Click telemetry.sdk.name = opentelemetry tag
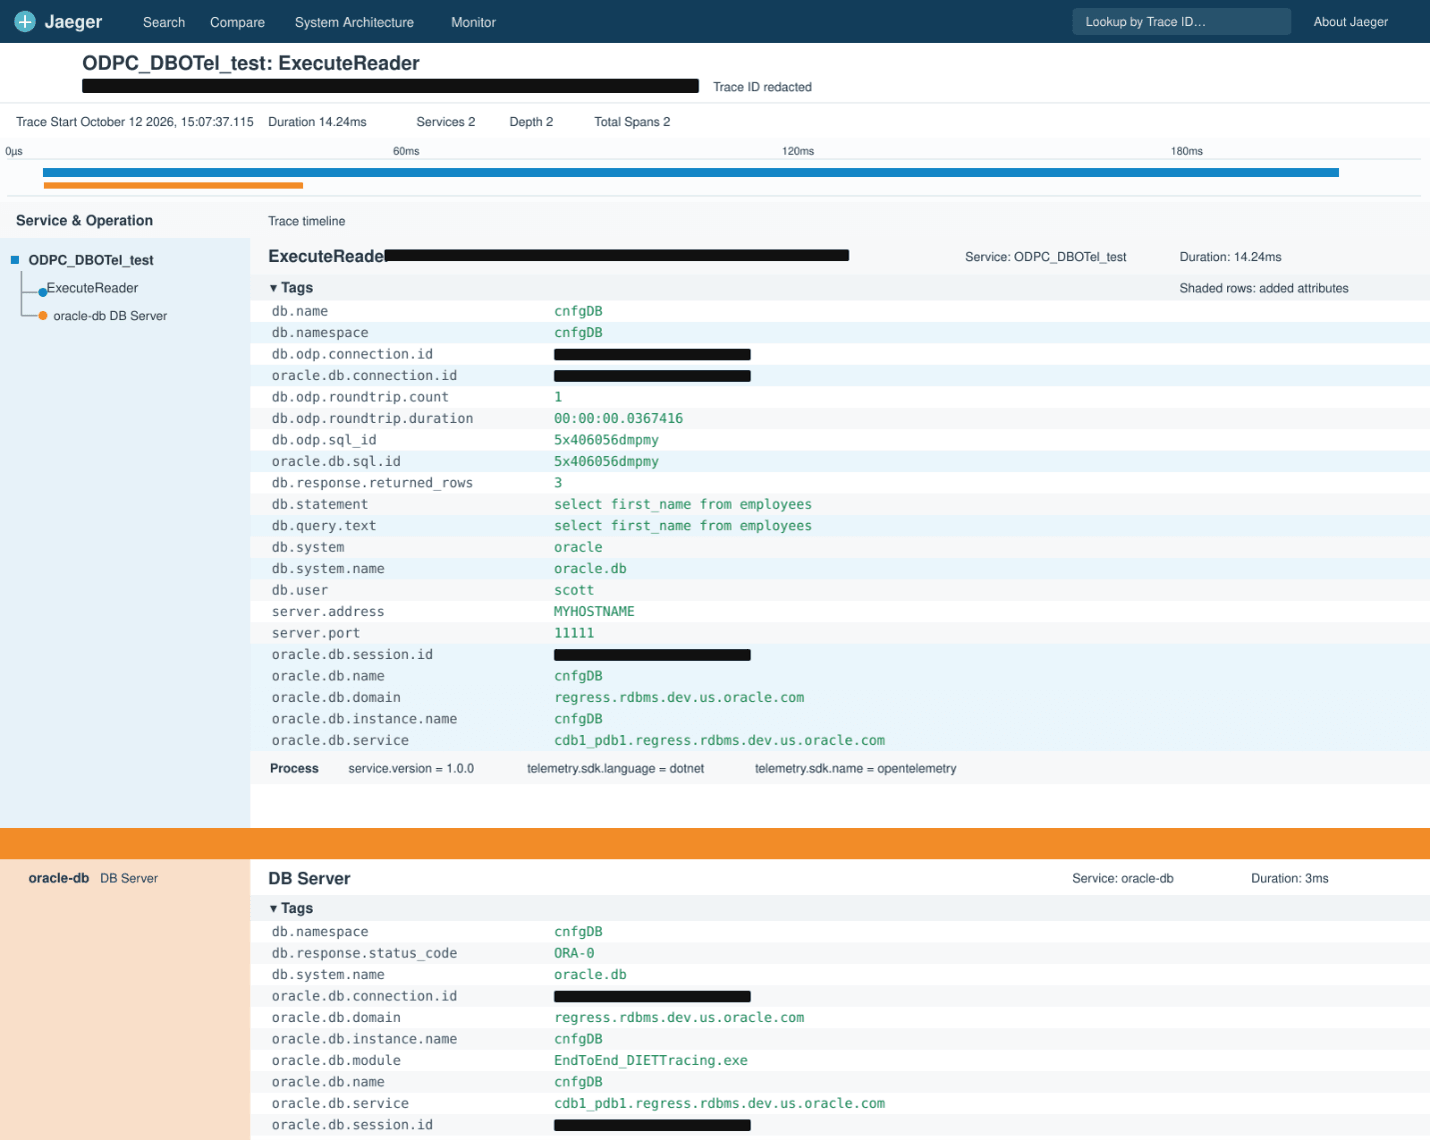This screenshot has width=1430, height=1140. coord(855,768)
